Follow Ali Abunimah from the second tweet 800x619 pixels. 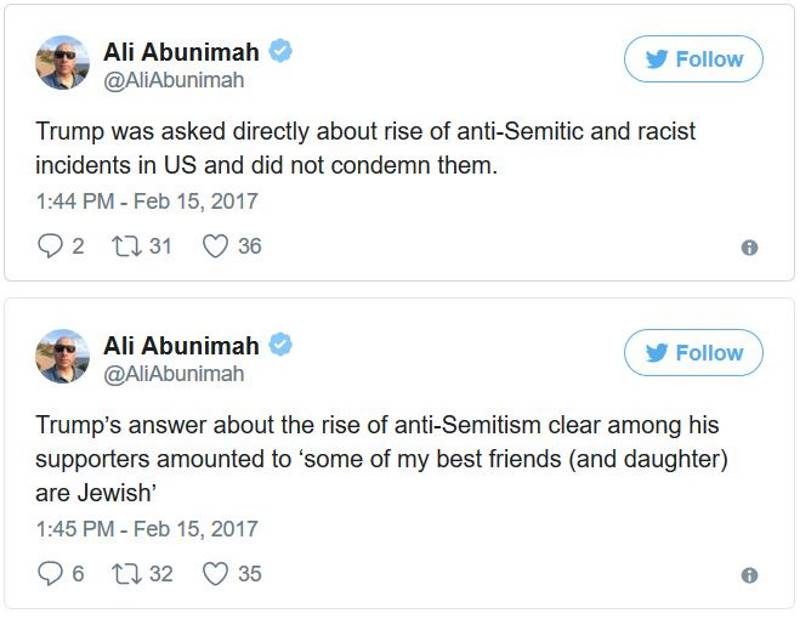click(693, 353)
